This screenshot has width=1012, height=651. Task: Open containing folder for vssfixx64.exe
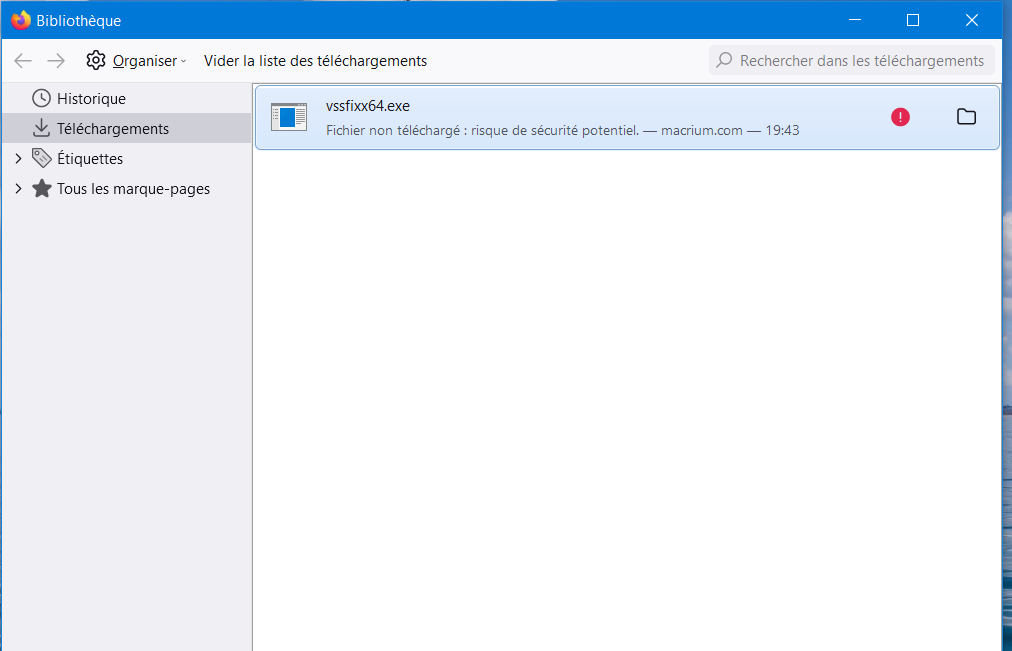coord(966,117)
